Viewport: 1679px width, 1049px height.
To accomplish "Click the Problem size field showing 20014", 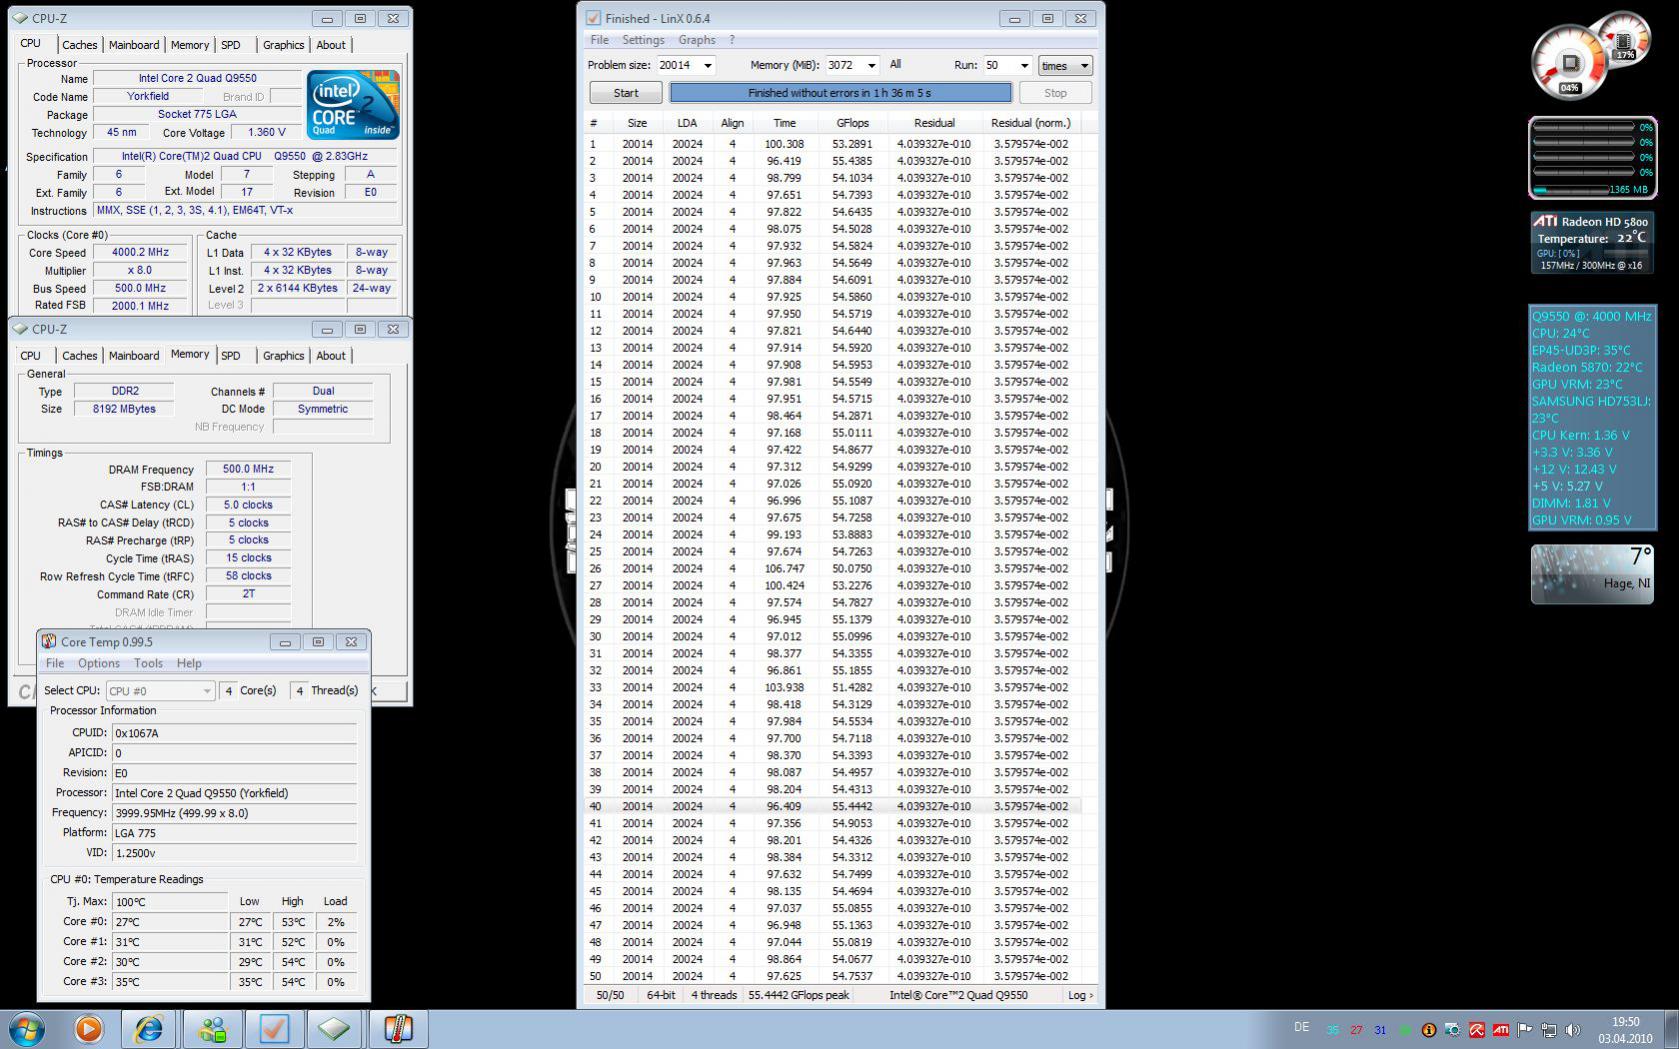I will pos(677,65).
